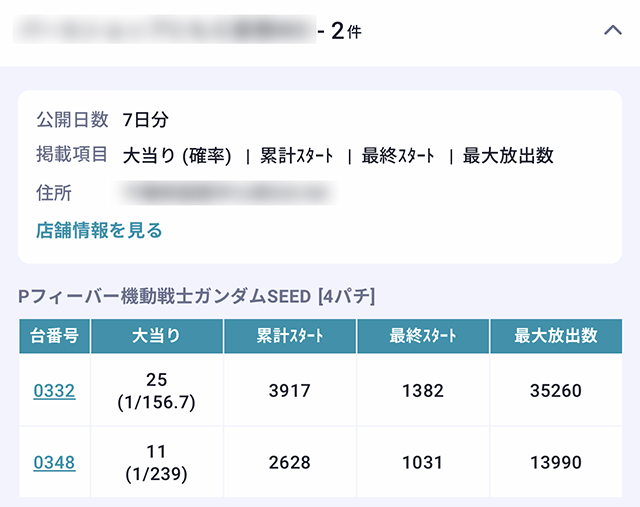Click final start value 1031

[422, 462]
